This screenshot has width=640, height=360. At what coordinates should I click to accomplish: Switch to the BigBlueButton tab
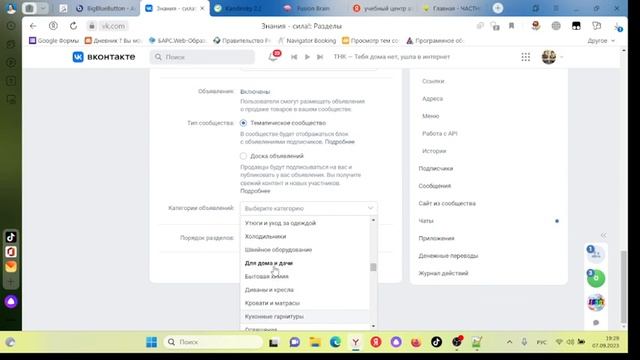[x=105, y=8]
